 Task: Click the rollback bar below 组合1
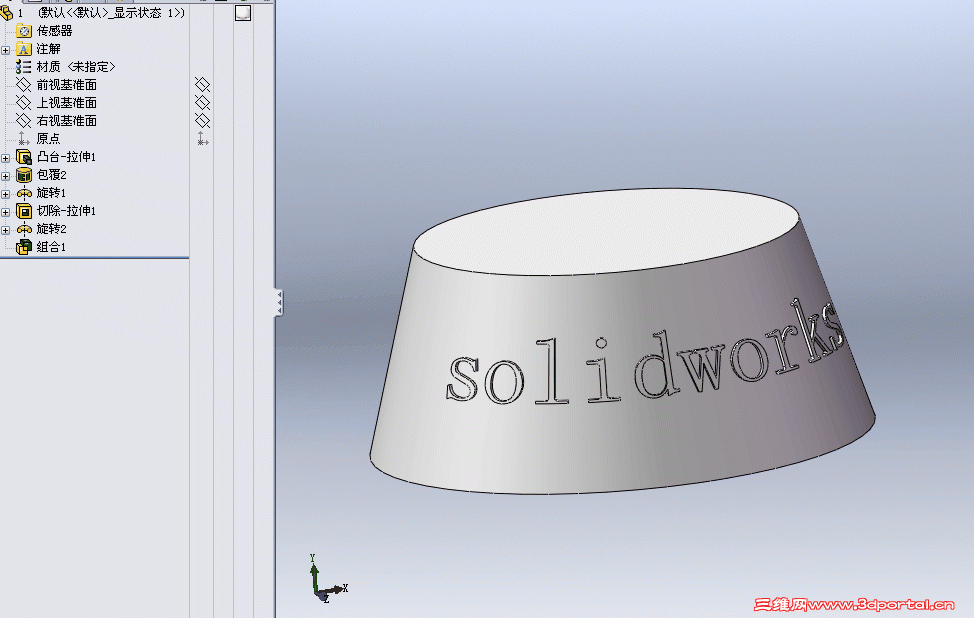[x=94, y=258]
